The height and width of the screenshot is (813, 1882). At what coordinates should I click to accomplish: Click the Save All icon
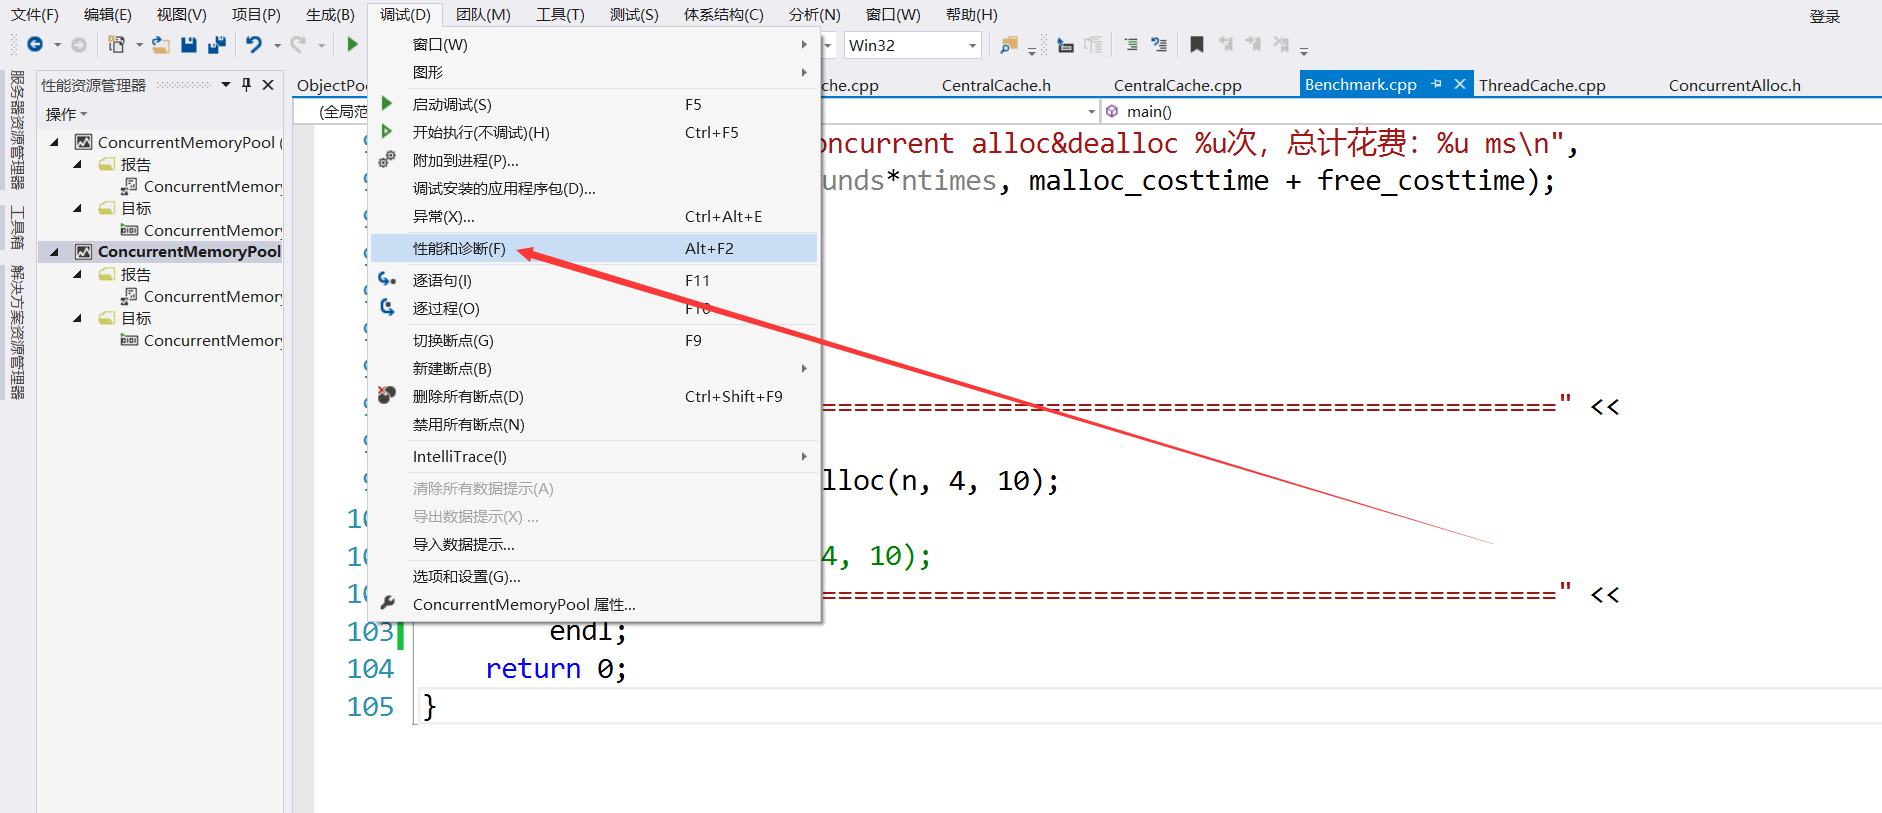[217, 44]
